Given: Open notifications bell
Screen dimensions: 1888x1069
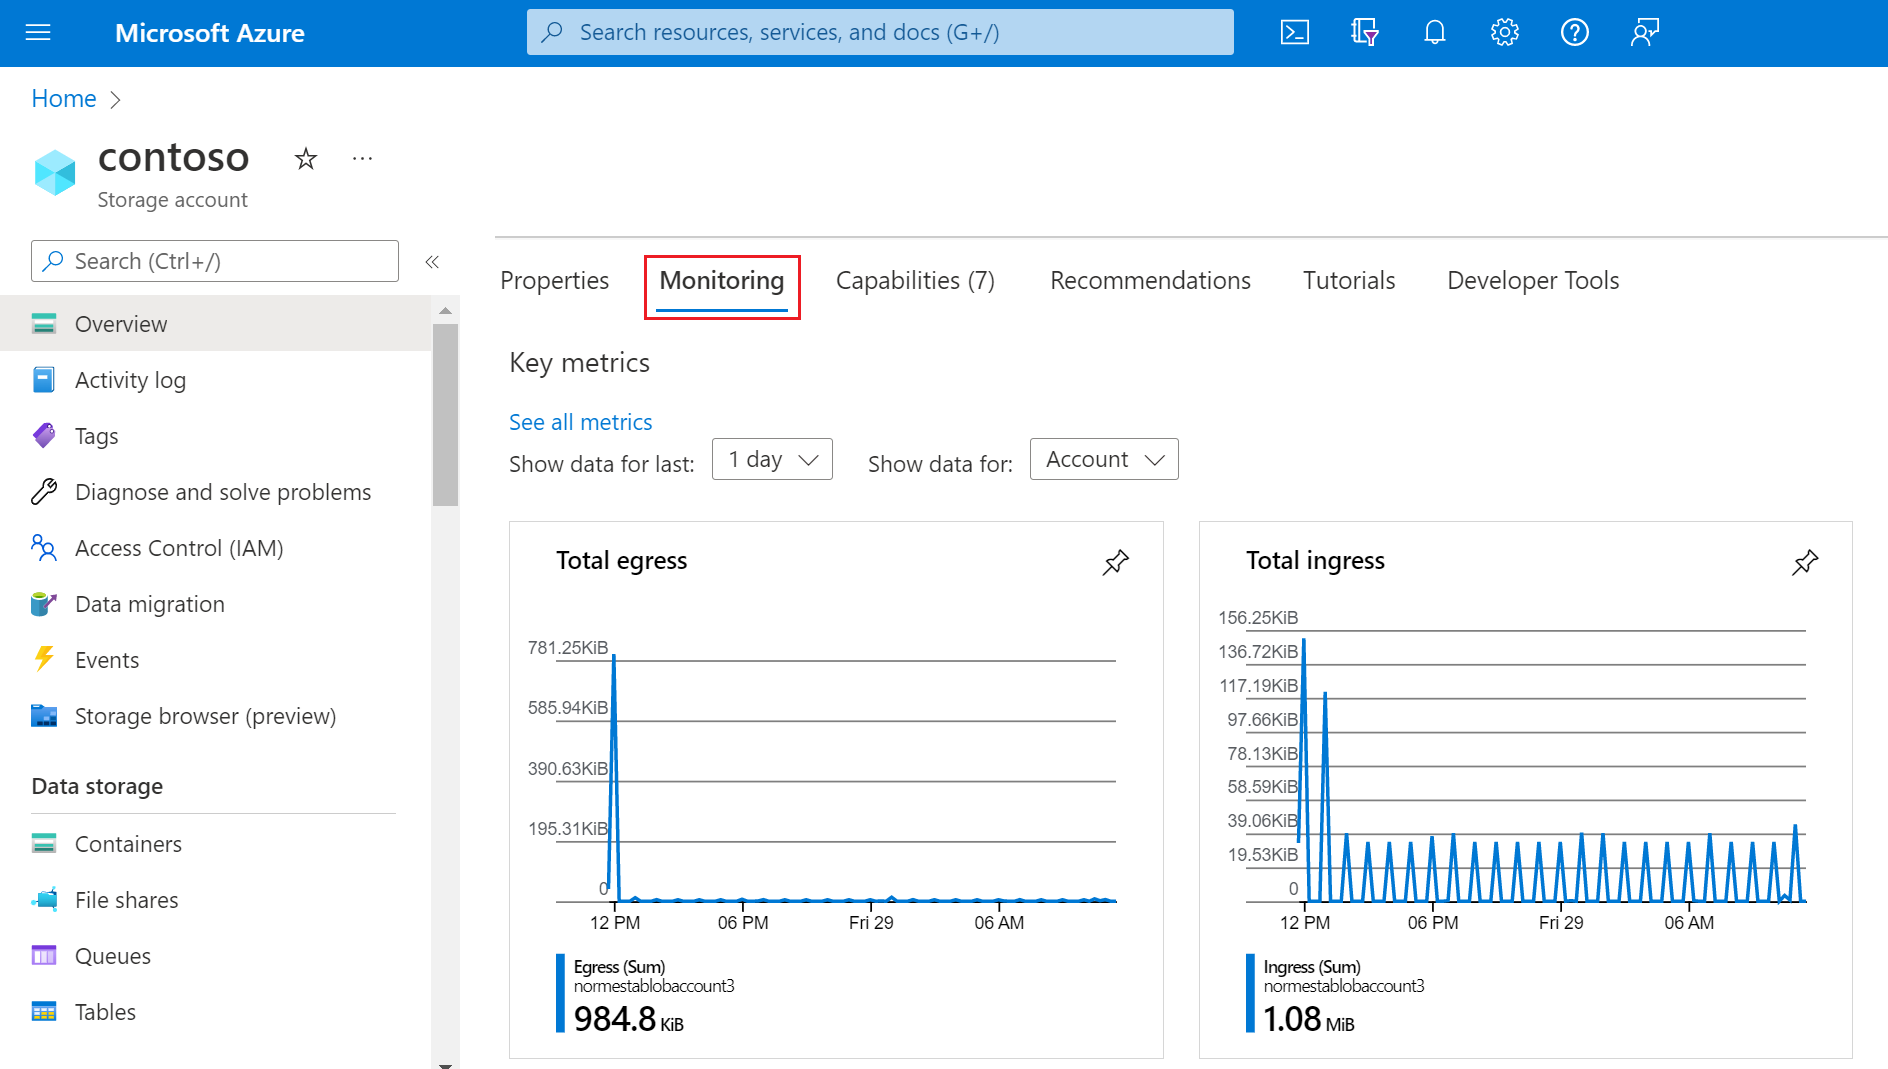Looking at the screenshot, I should pos(1435,33).
